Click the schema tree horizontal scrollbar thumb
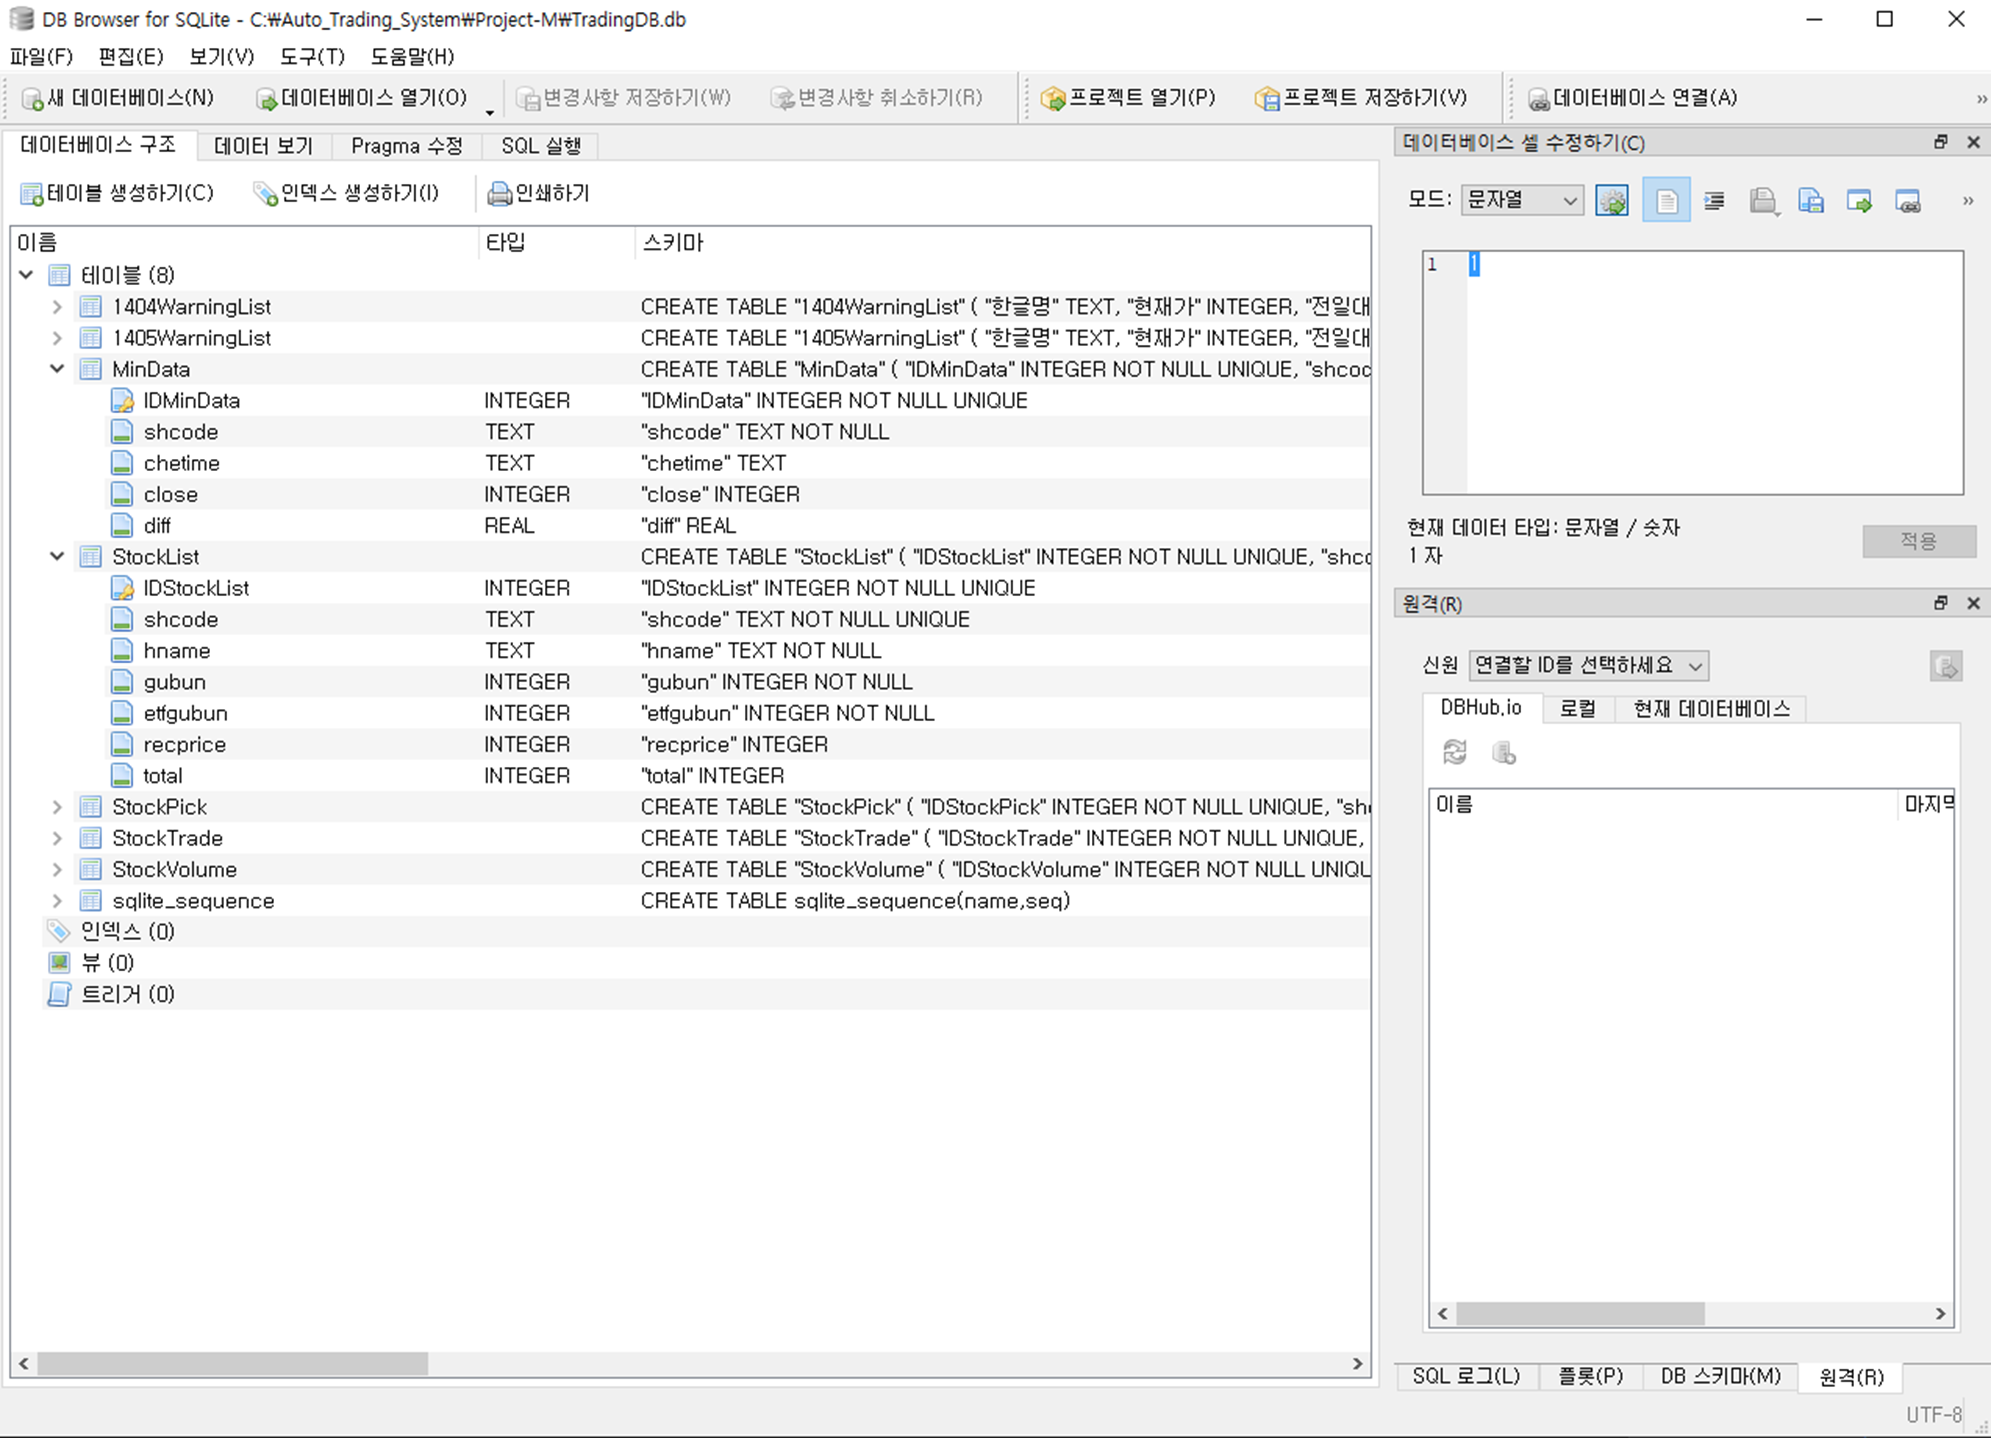1991x1438 pixels. click(232, 1363)
